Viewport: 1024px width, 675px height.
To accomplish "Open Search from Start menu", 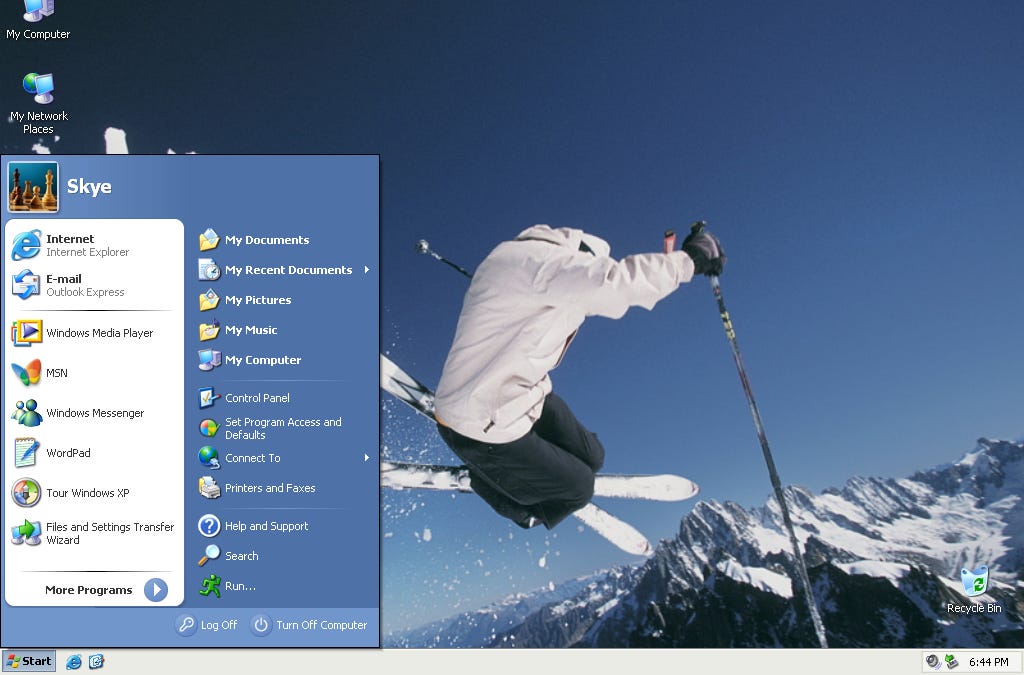I will click(283, 556).
